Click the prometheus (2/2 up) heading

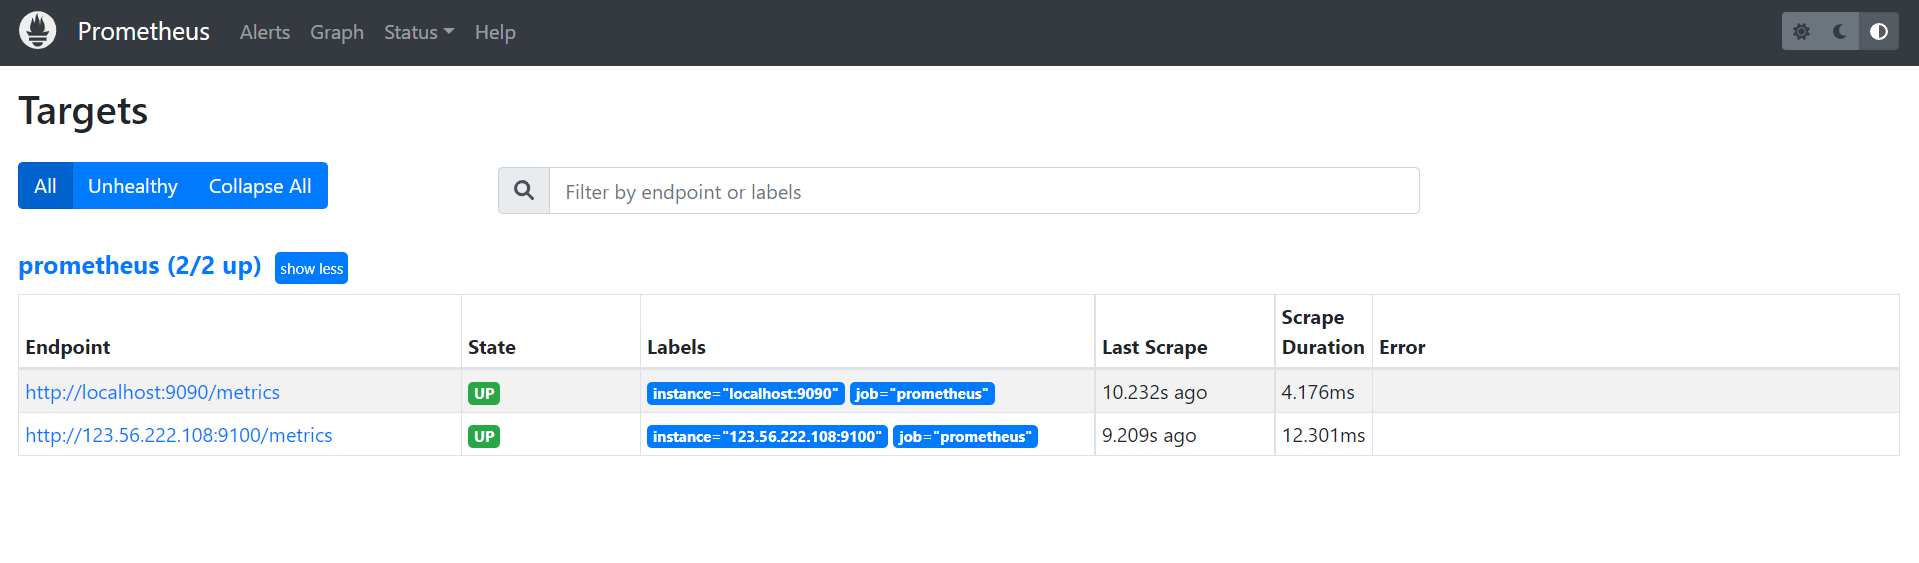pos(139,266)
